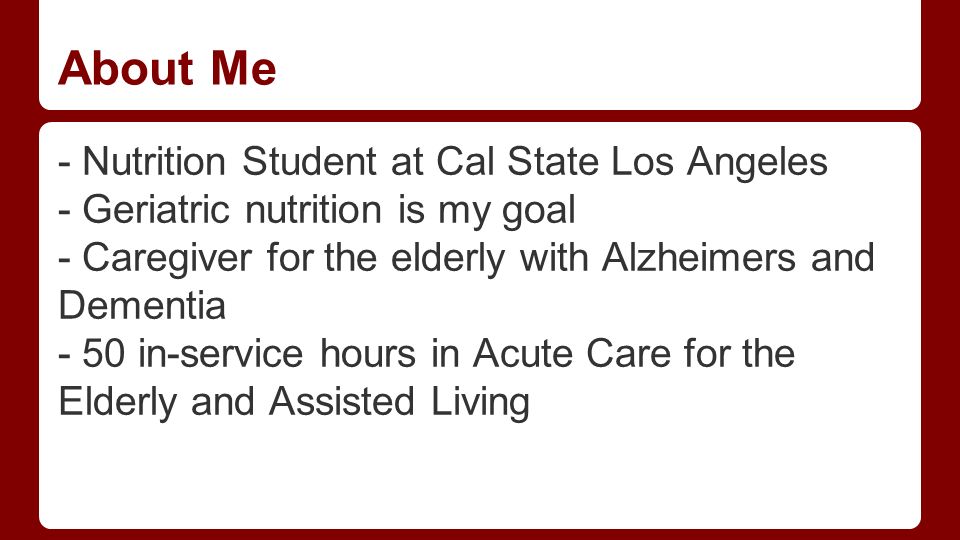Select the 50 in-service hours line
The width and height of the screenshot is (960, 540).
[x=427, y=353]
